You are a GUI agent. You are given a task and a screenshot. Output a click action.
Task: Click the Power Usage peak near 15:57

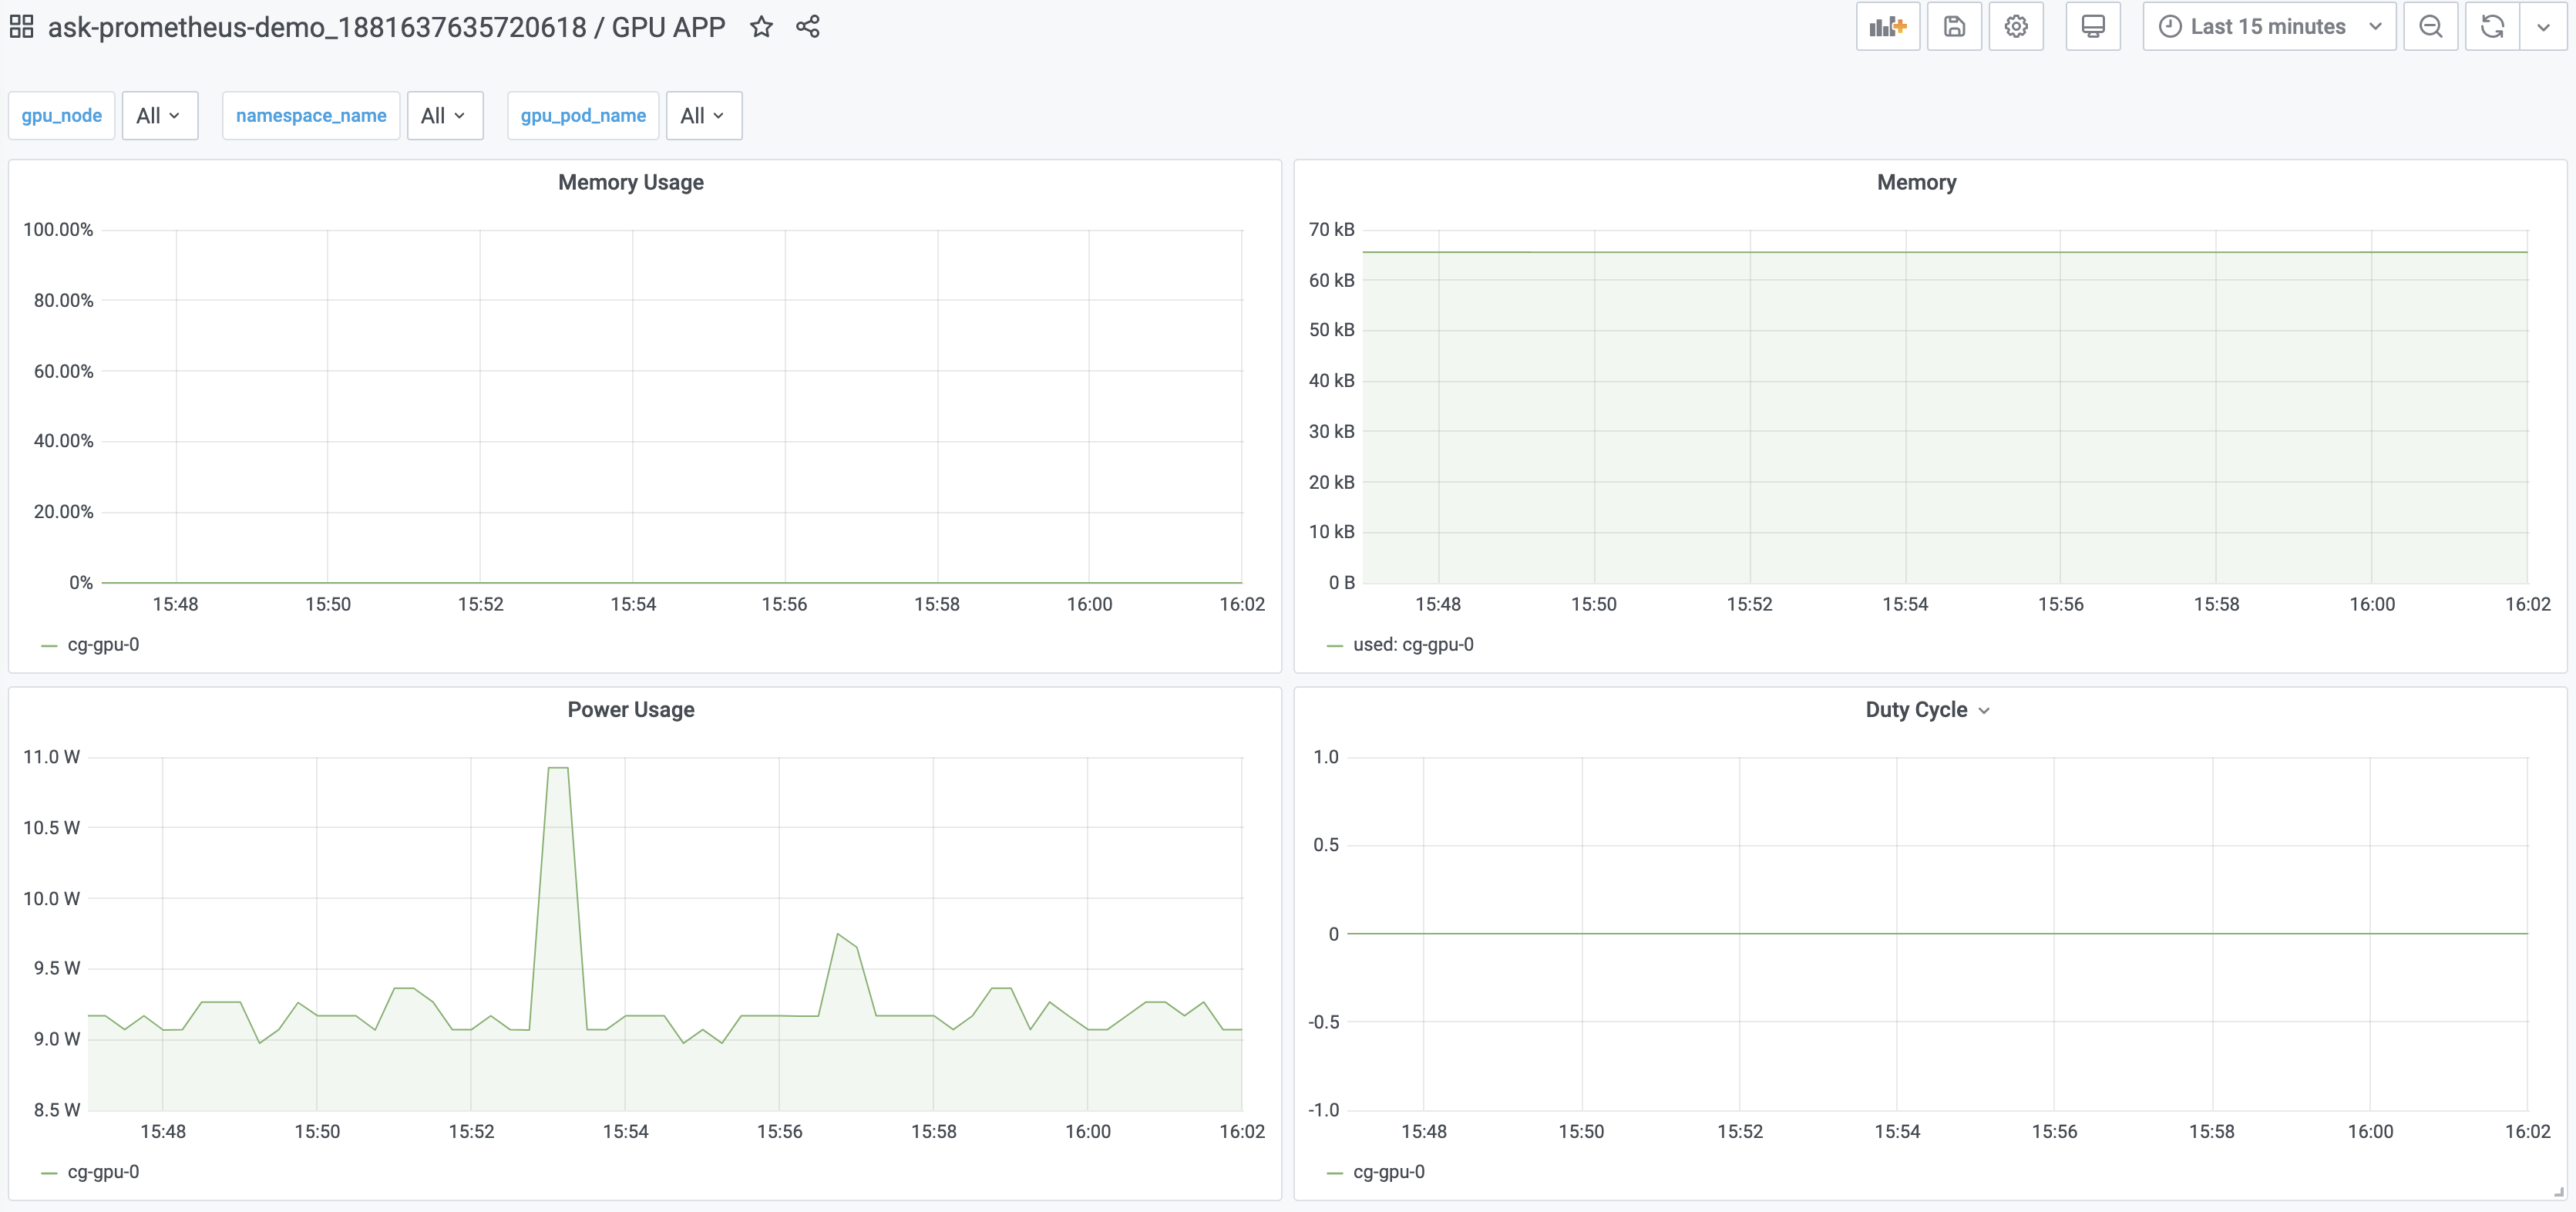(838, 934)
